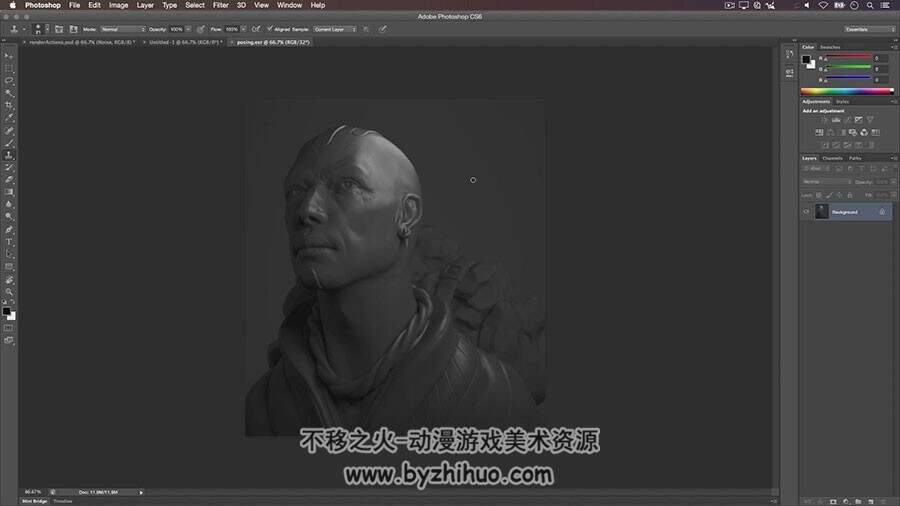Open the layer blend mode dropdown
Image resolution: width=900 pixels, height=506 pixels.
(x=827, y=182)
